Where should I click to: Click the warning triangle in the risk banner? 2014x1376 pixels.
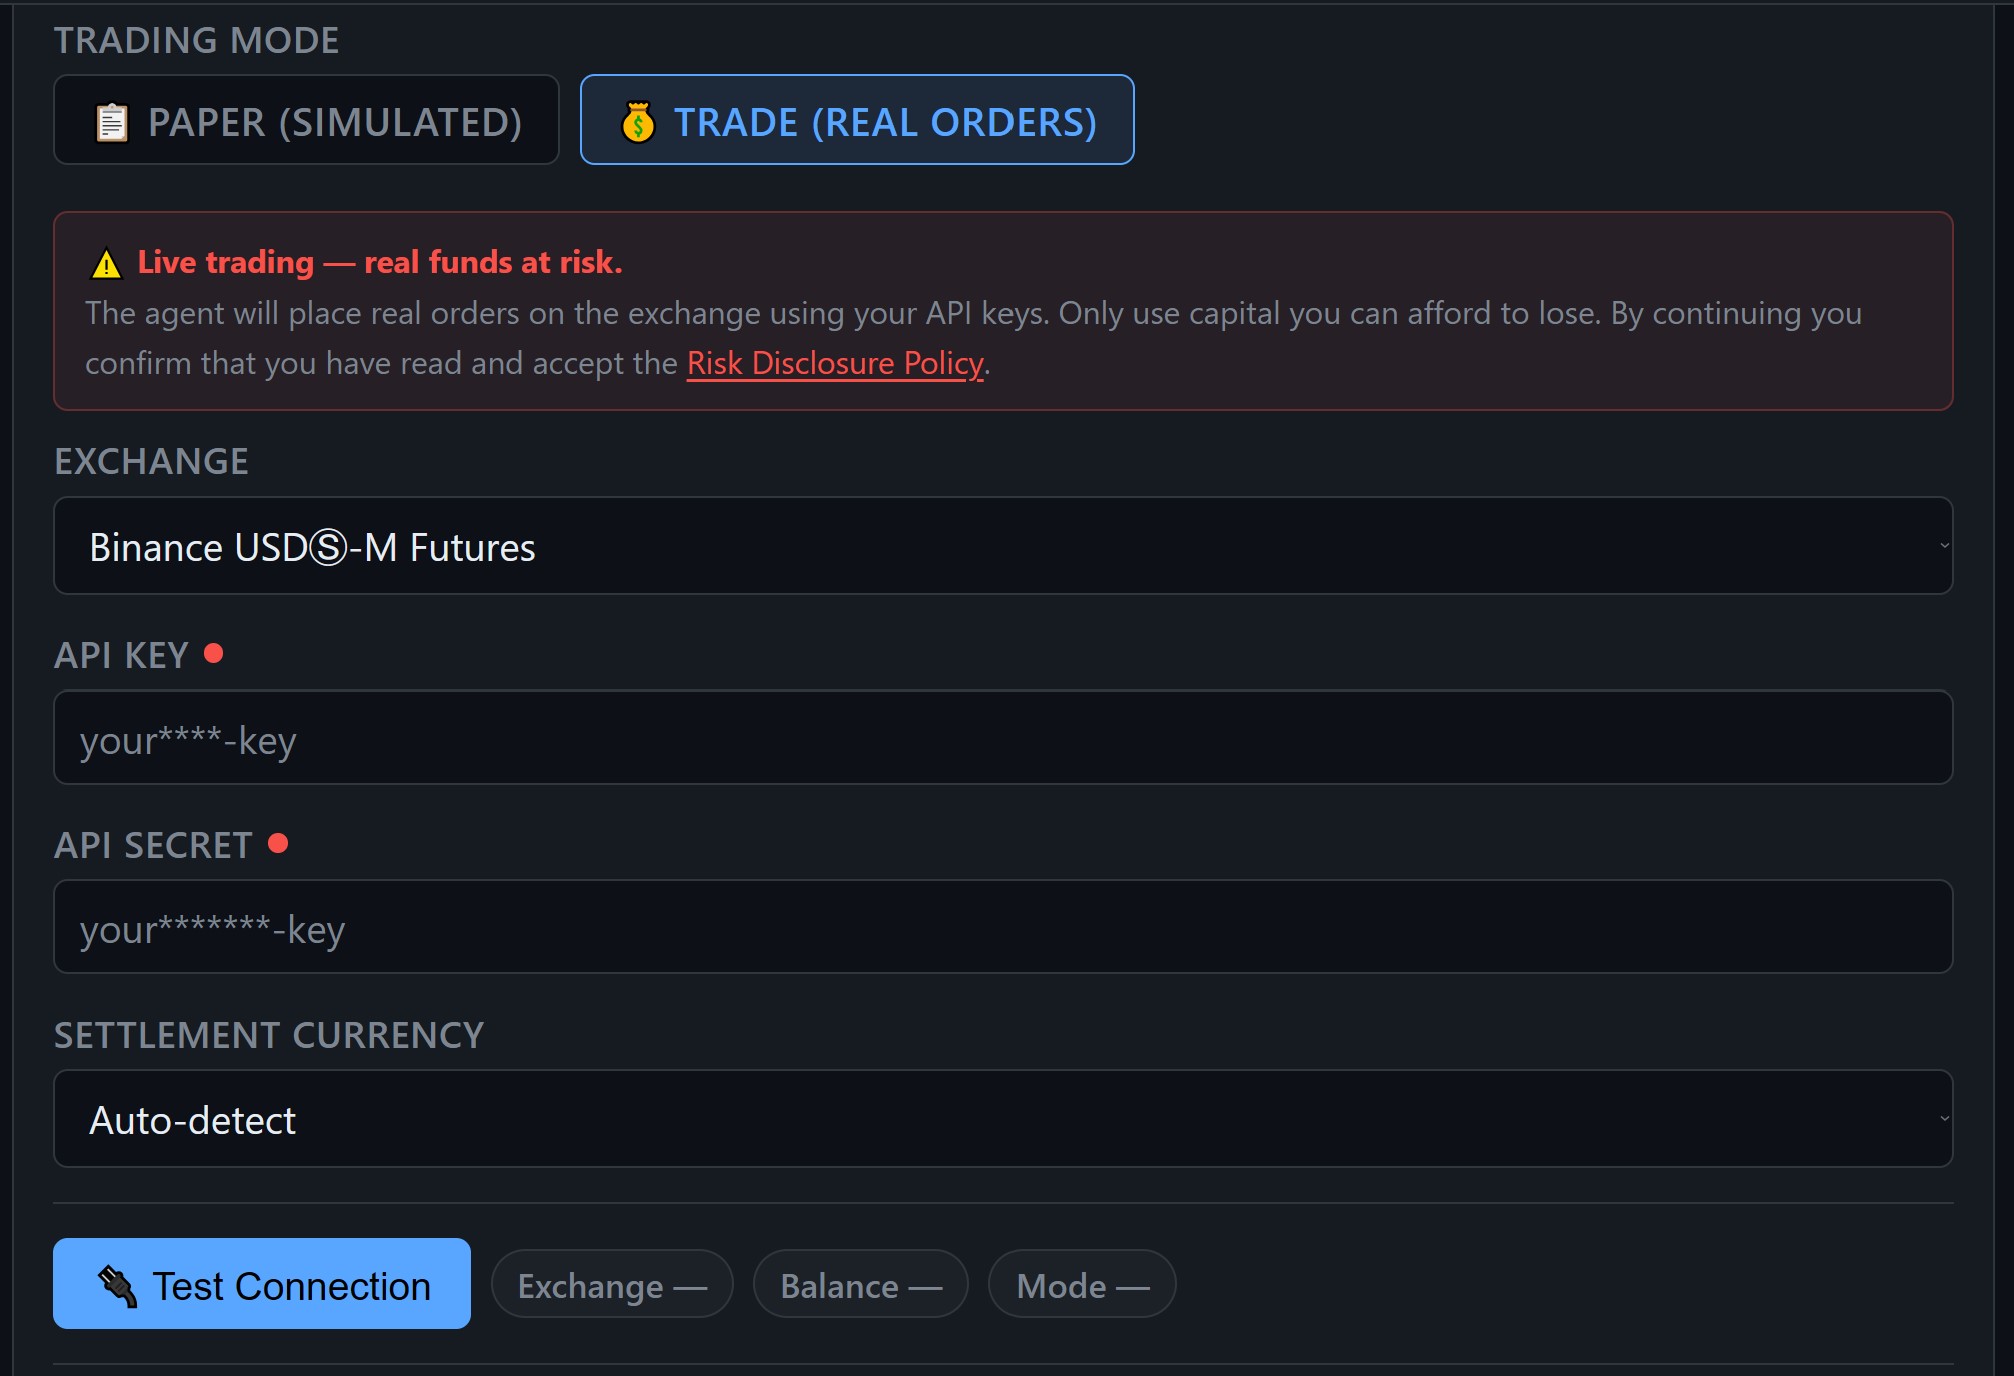coord(105,263)
